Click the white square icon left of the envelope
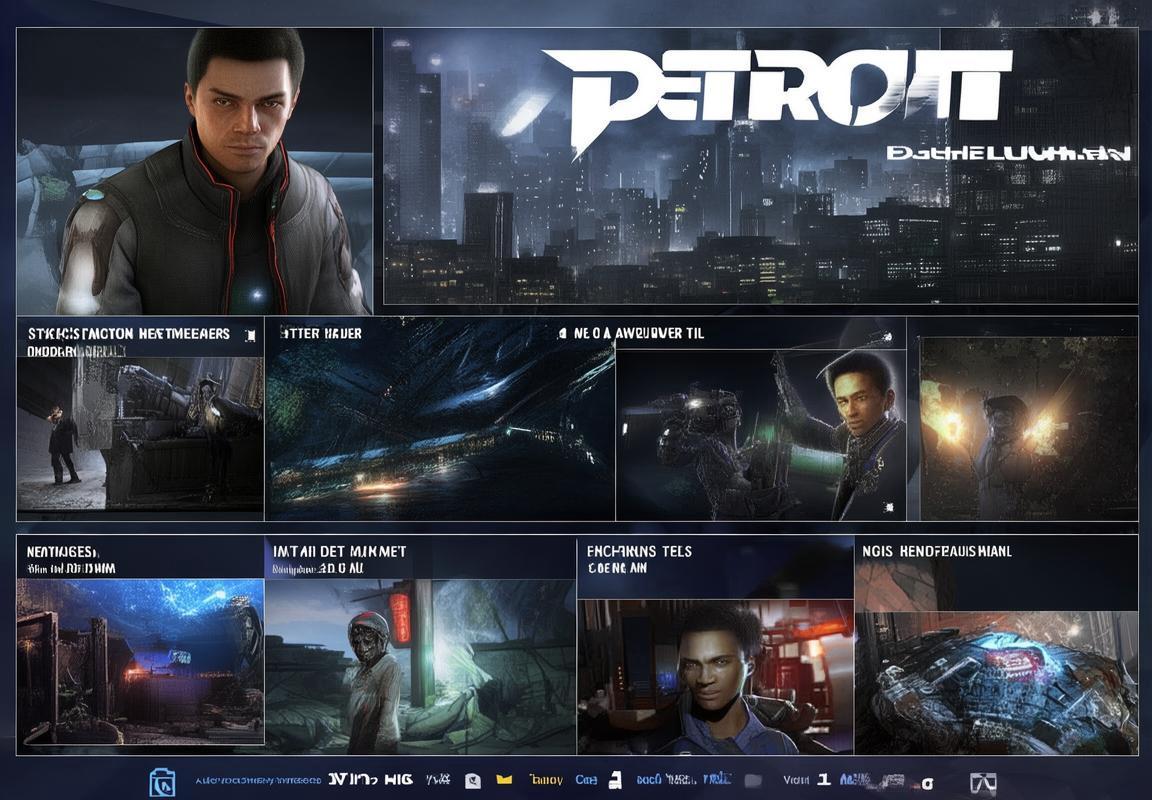Viewport: 1152px width, 800px height. [472, 781]
